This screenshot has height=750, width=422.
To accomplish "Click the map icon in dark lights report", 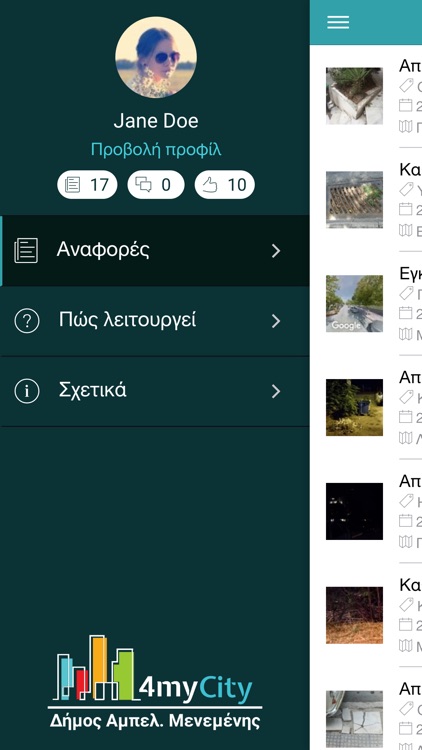I will click(x=406, y=541).
